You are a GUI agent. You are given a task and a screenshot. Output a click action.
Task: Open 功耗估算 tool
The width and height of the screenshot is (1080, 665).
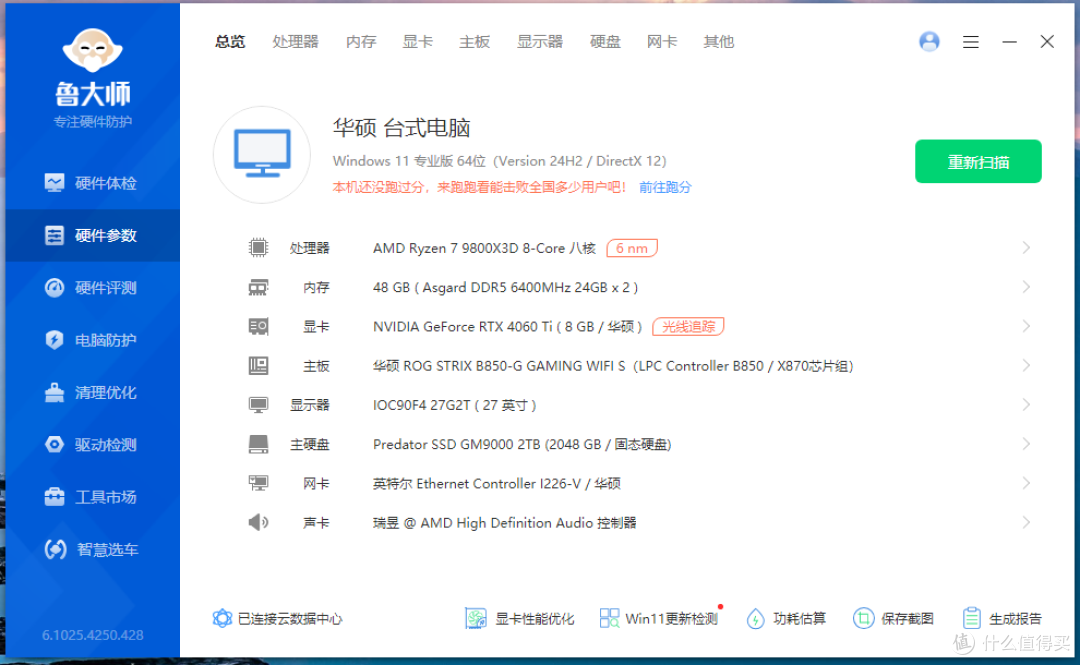(x=787, y=618)
